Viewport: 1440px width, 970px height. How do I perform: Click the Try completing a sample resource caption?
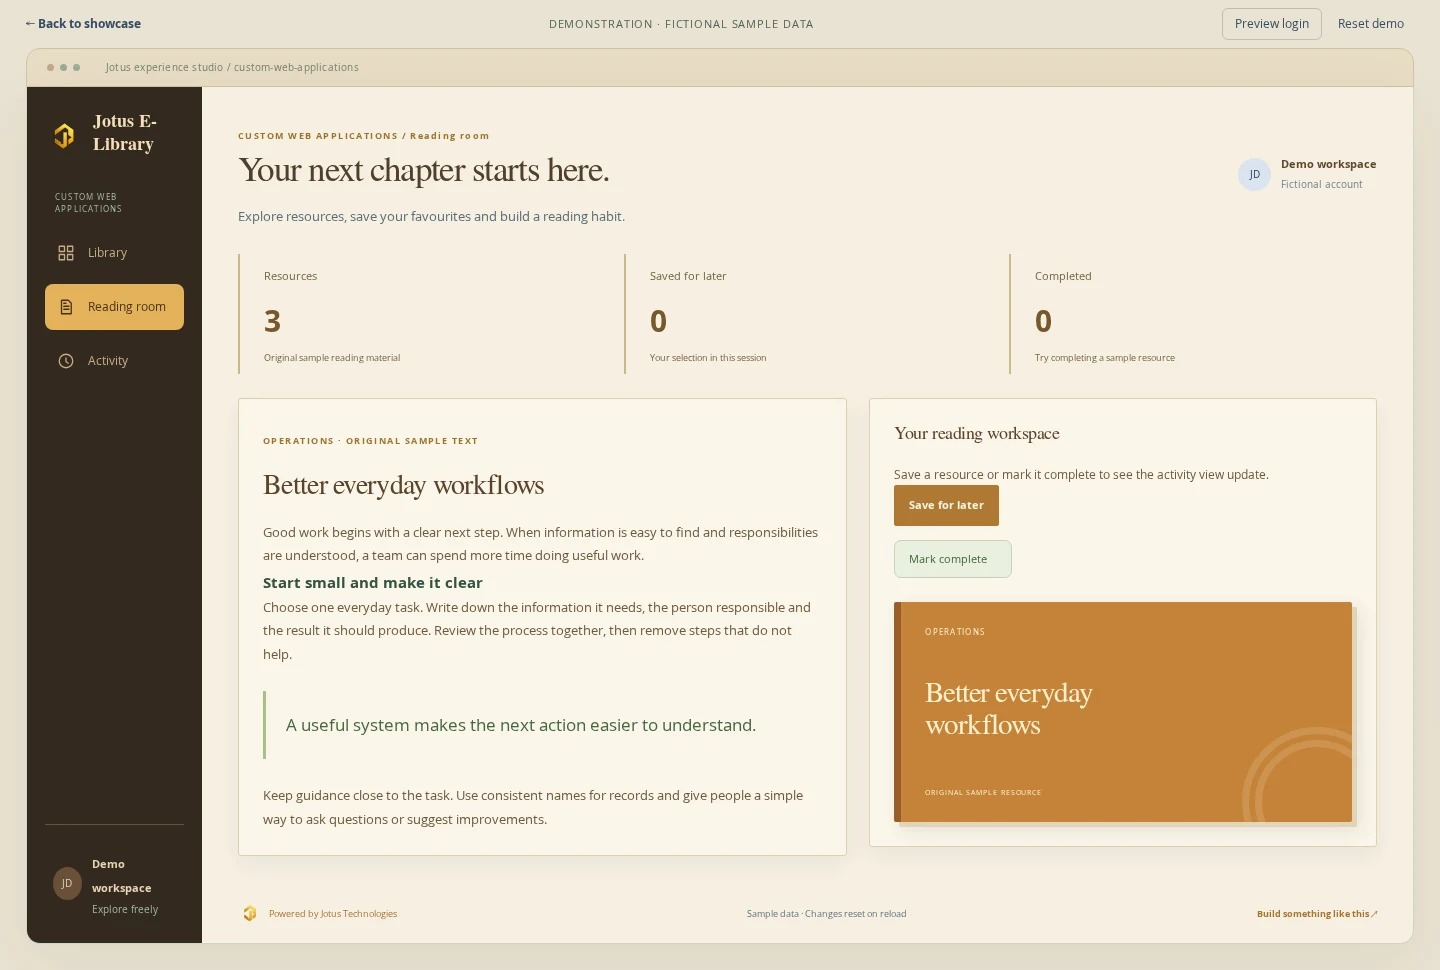click(x=1105, y=358)
